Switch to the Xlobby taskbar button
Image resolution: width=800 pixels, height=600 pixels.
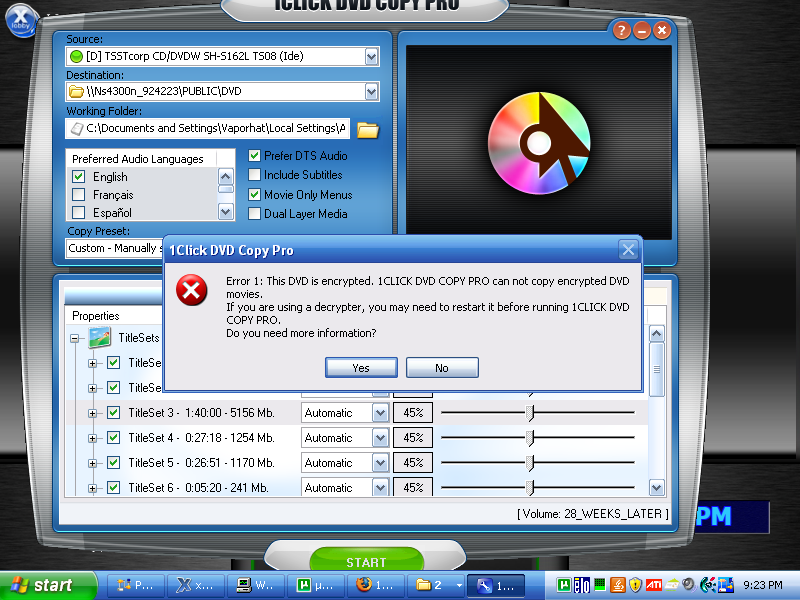(x=196, y=585)
